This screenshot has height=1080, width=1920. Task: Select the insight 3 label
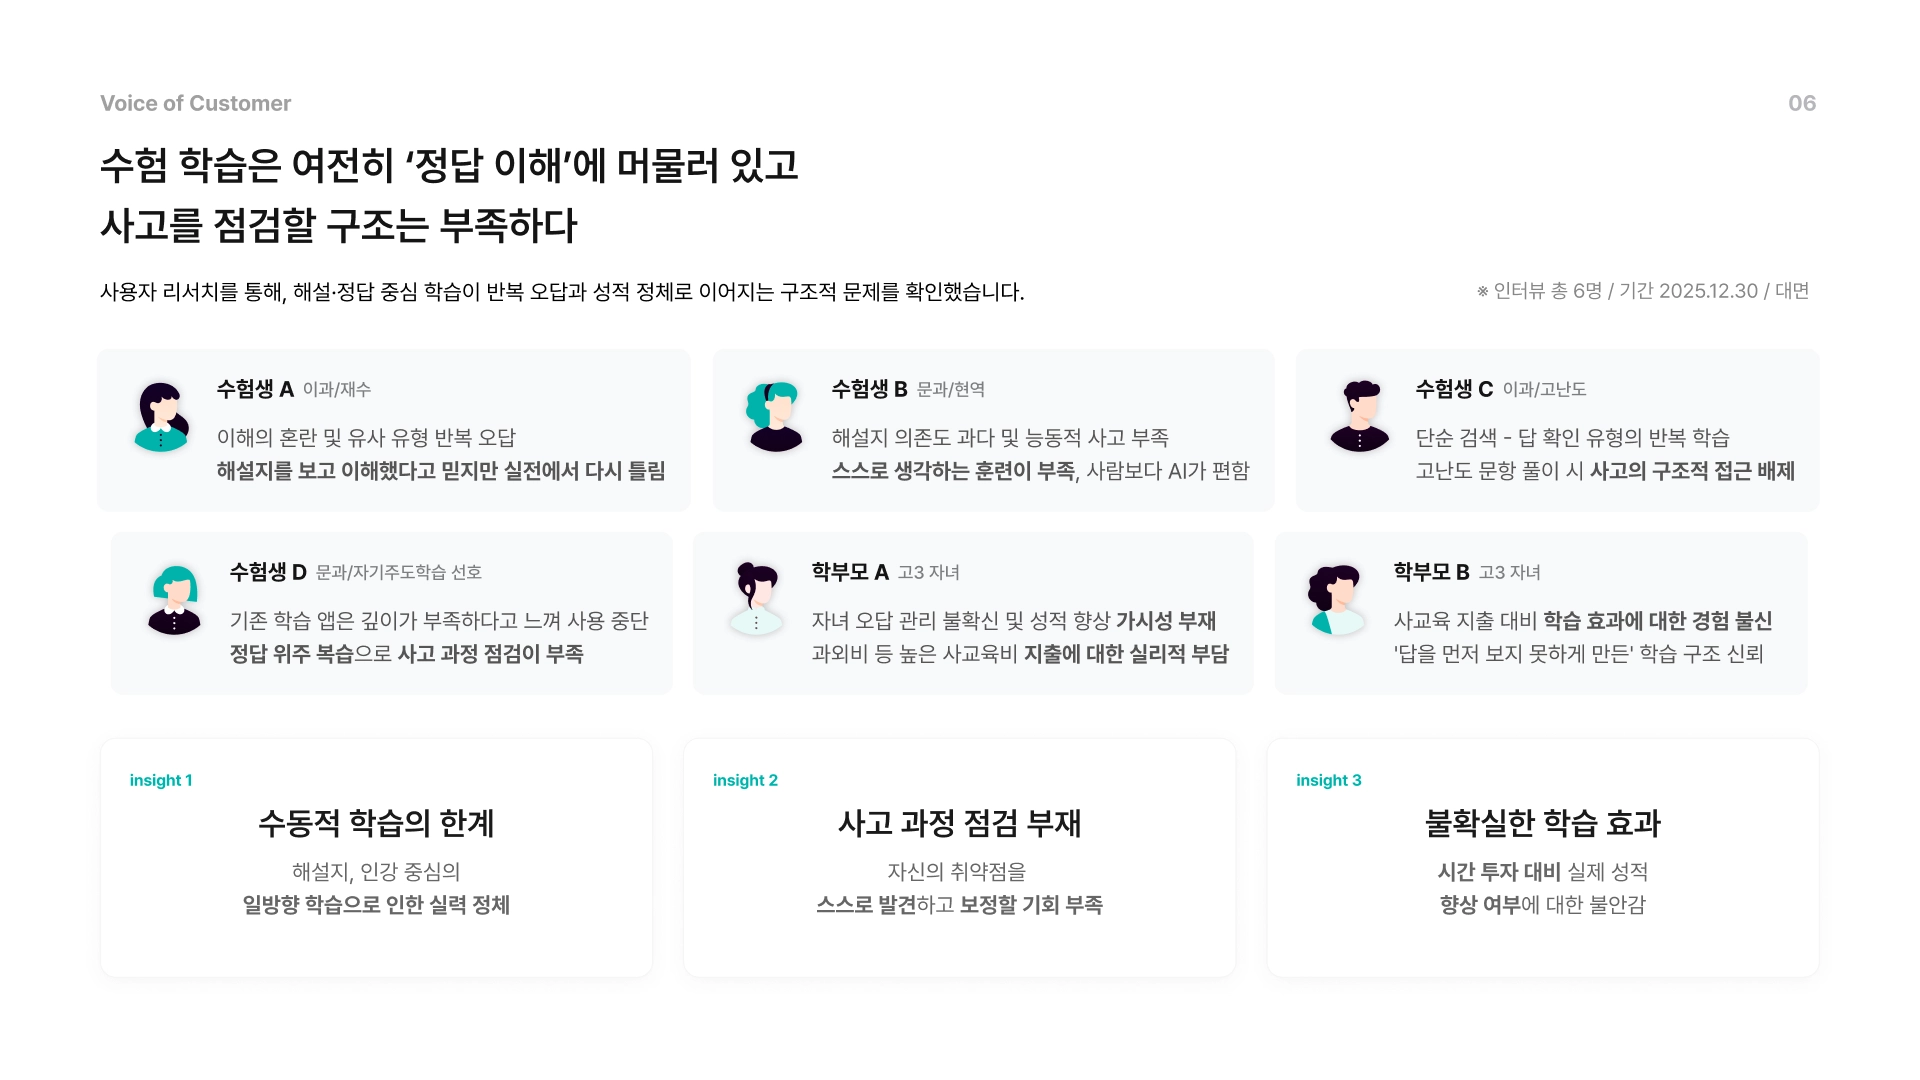[1328, 780]
